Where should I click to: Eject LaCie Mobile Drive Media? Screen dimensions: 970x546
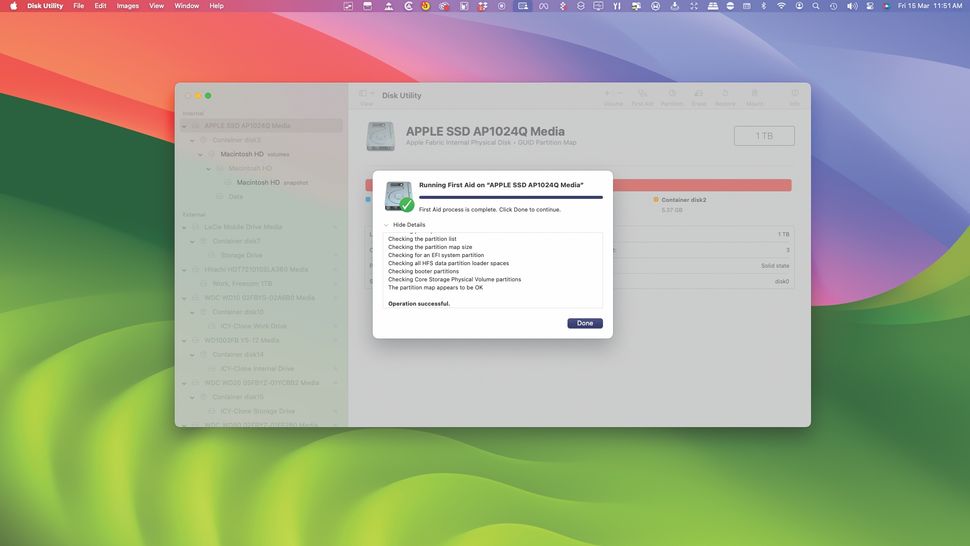pyautogui.click(x=336, y=227)
